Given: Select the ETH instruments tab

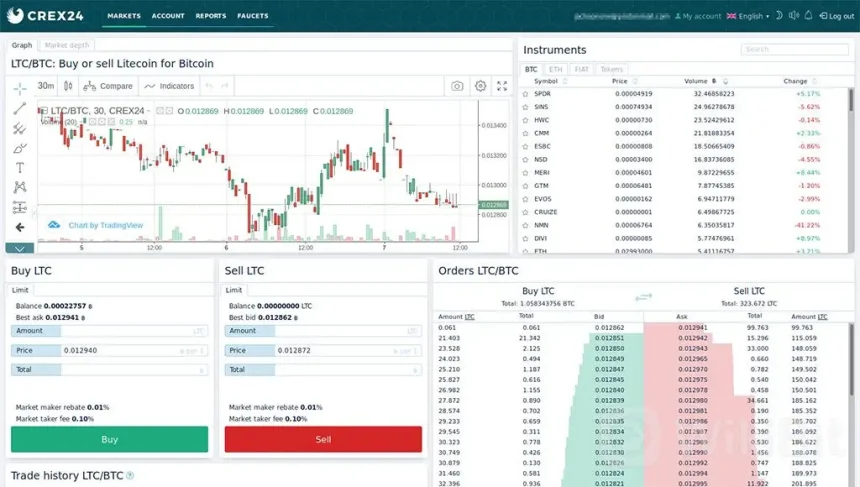Looking at the screenshot, I should click(x=556, y=70).
